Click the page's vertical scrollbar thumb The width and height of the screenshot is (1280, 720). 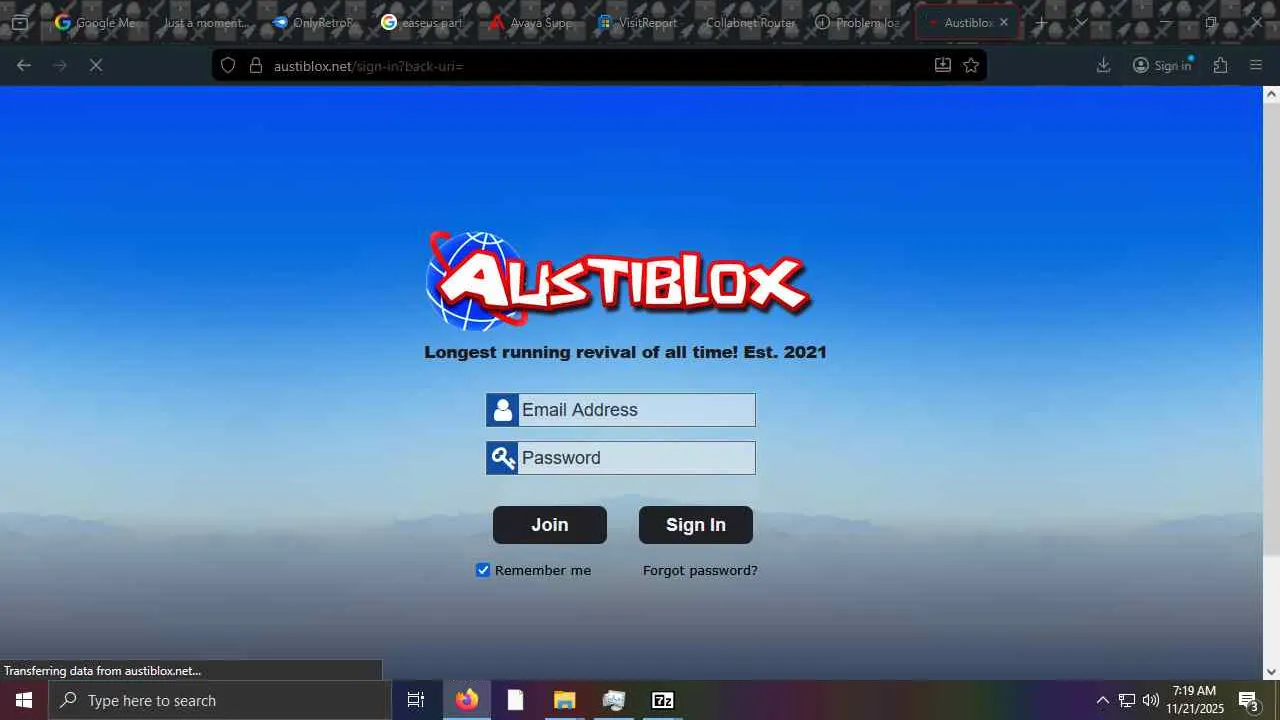pyautogui.click(x=1271, y=330)
